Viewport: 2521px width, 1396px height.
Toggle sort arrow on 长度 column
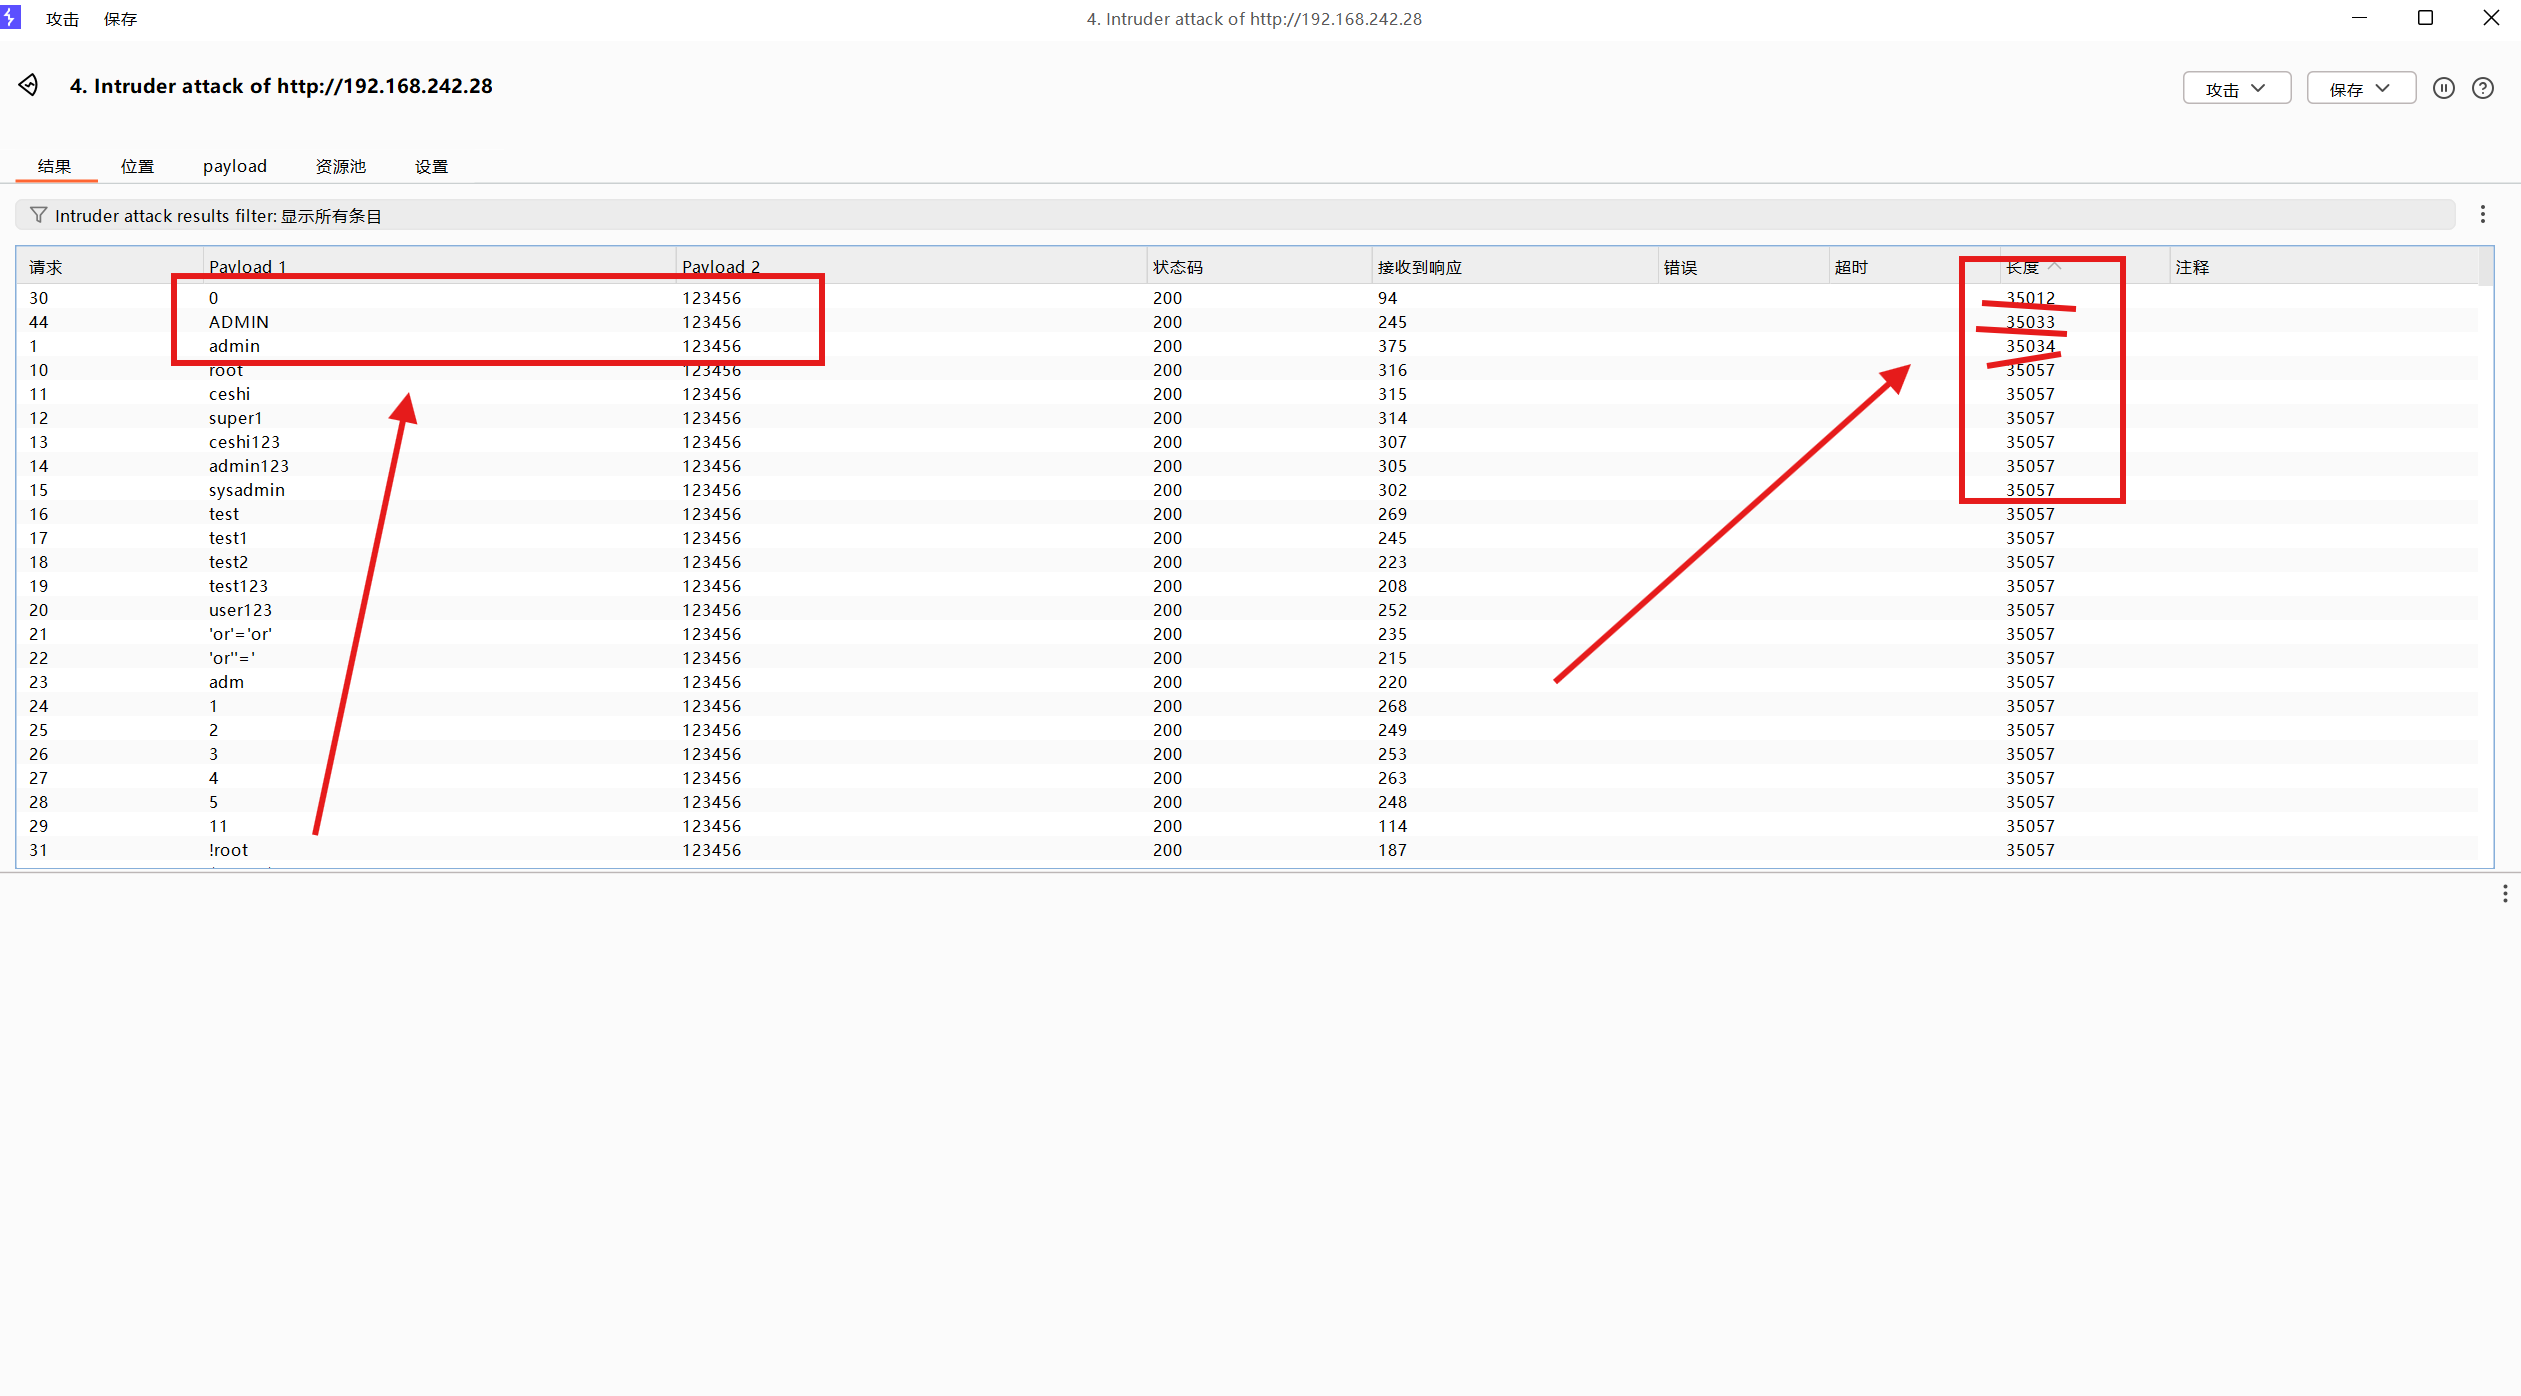[2055, 266]
